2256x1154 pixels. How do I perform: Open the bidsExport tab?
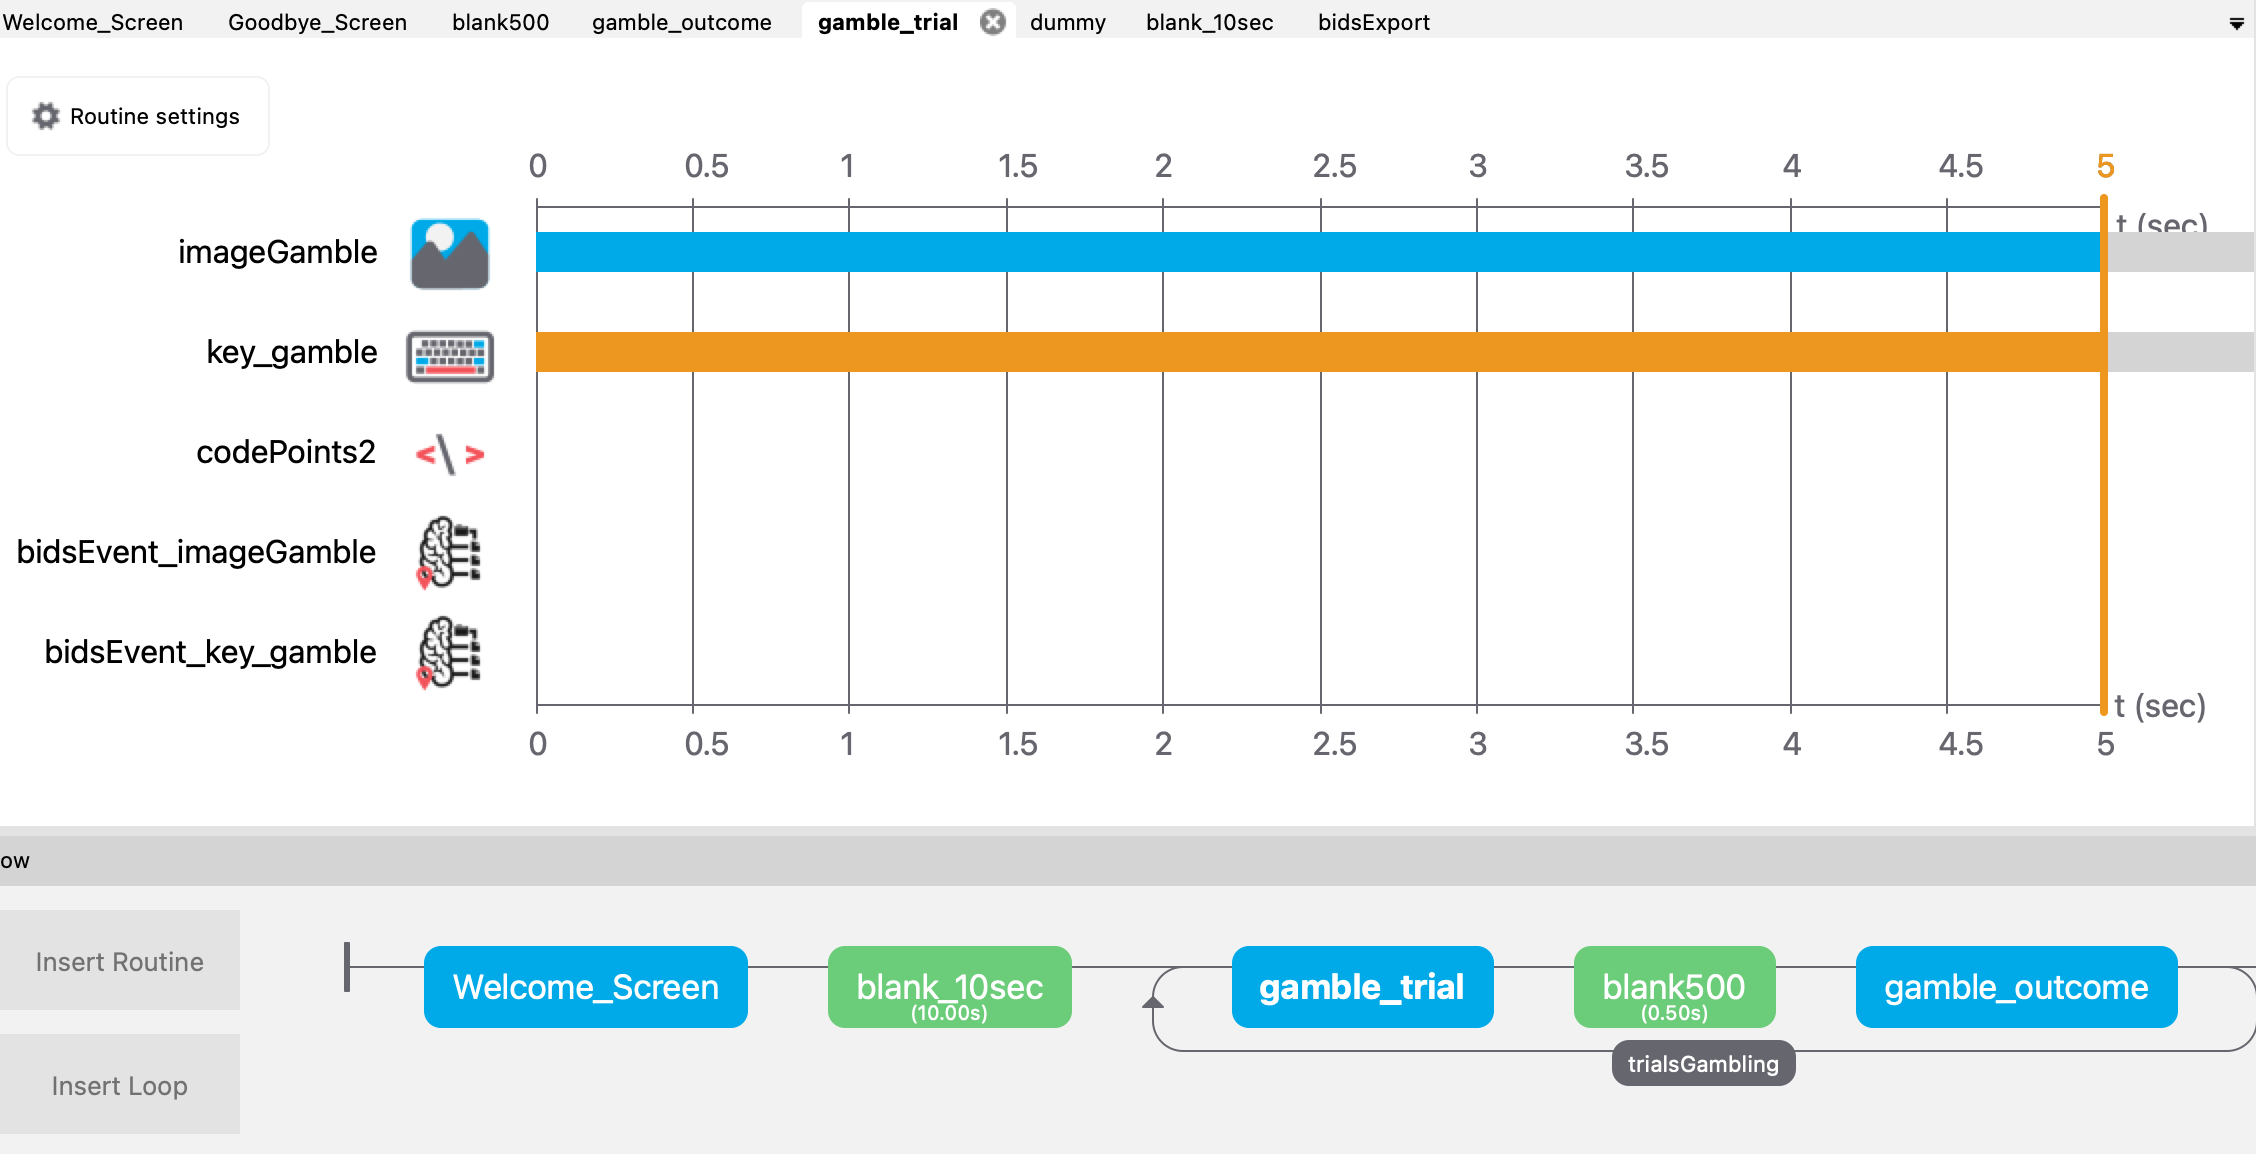point(1374,22)
